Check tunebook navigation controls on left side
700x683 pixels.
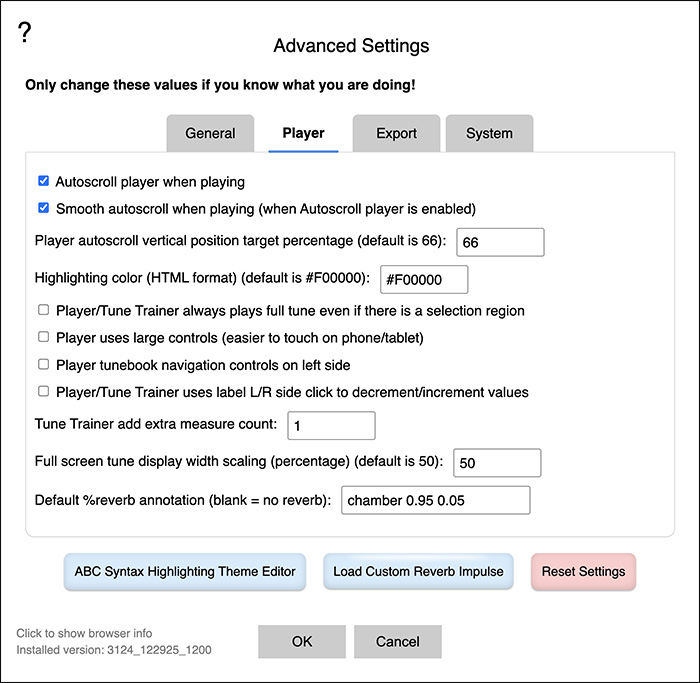[43, 365]
